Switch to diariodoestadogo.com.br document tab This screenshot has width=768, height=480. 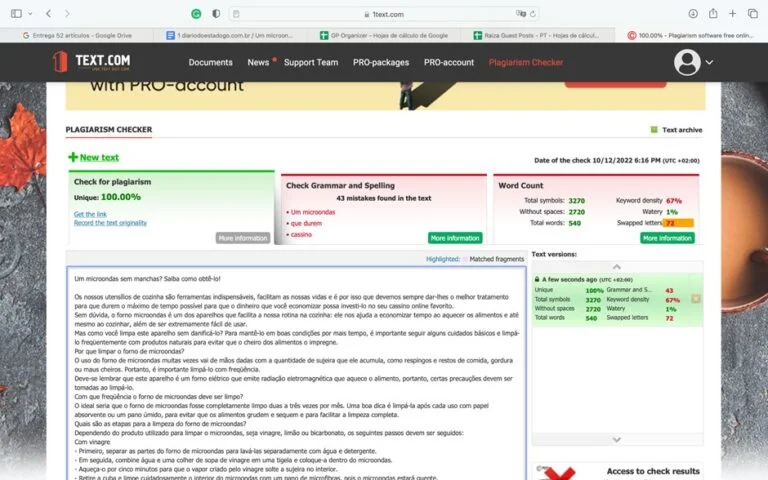230,35
